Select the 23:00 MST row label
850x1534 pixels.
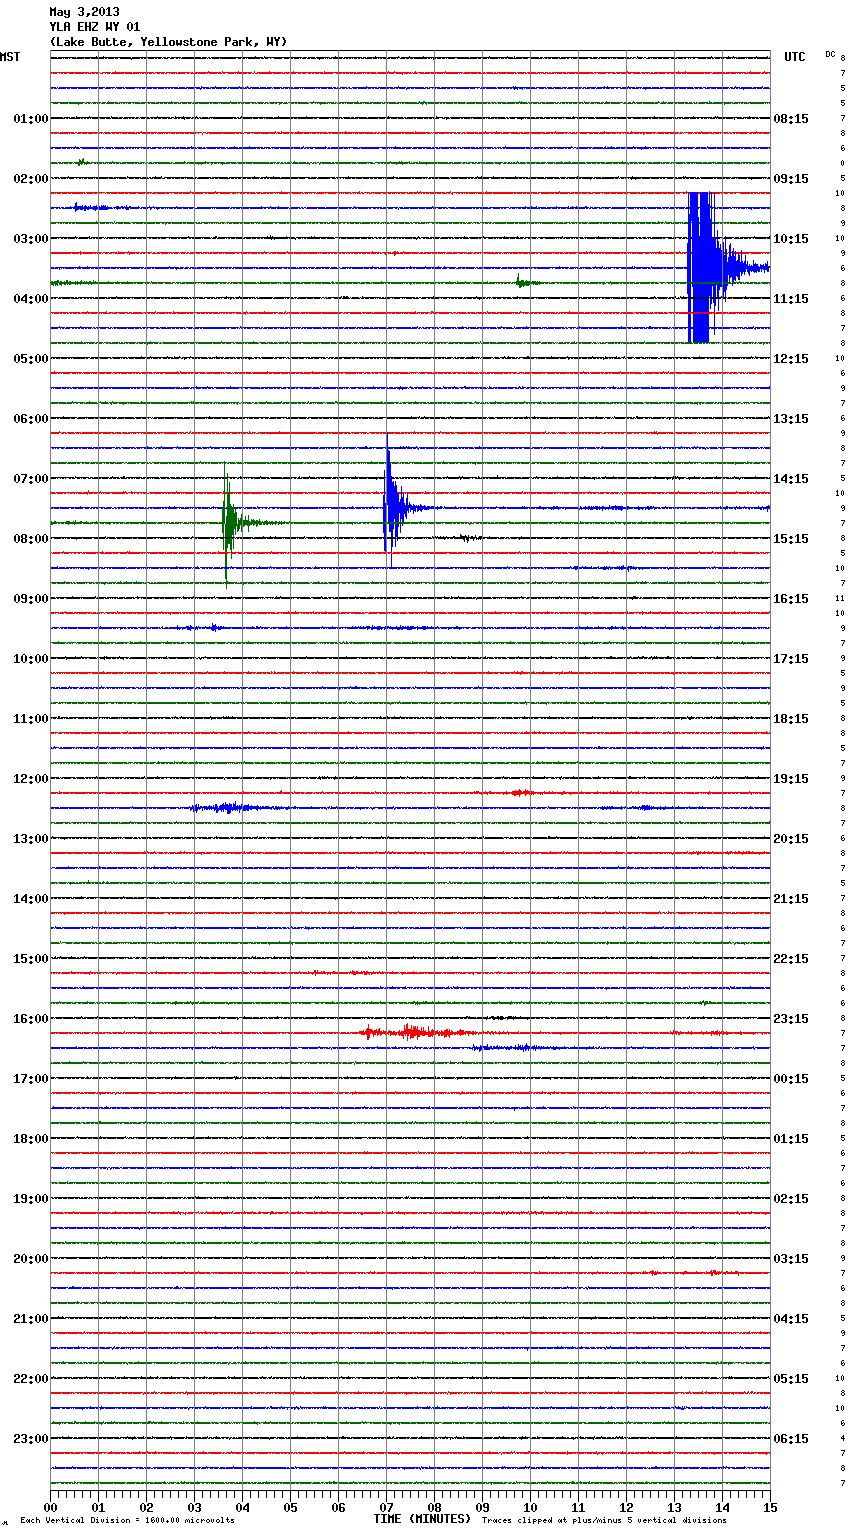pos(30,1439)
